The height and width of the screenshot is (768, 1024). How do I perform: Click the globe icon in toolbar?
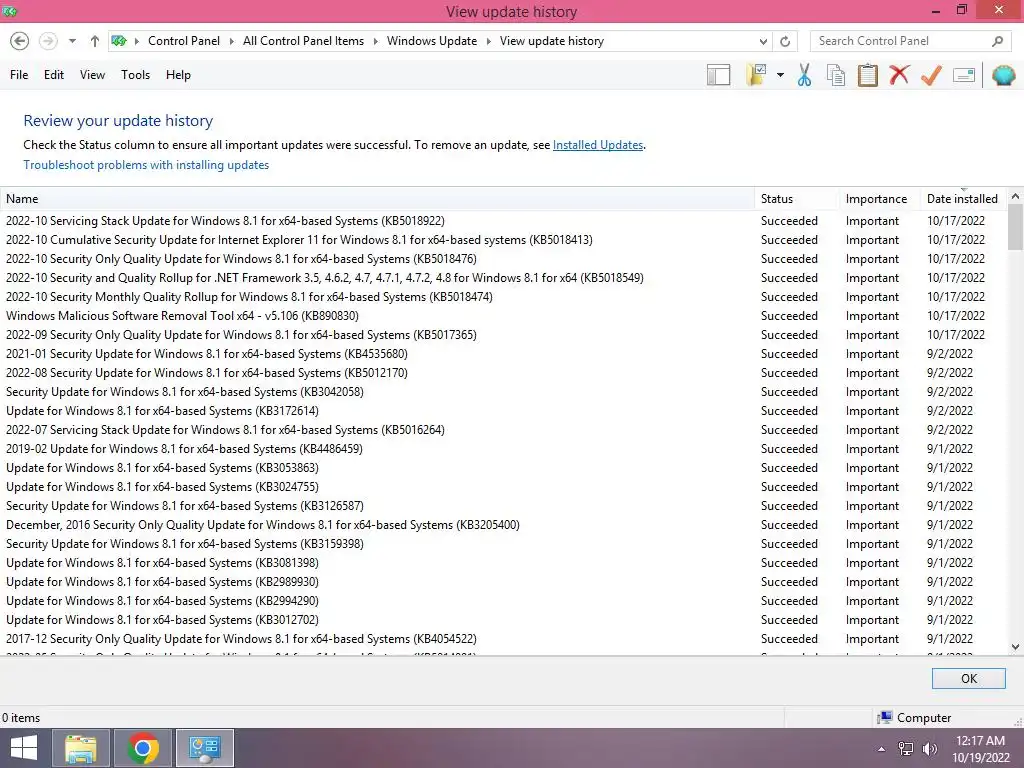pos(1003,75)
